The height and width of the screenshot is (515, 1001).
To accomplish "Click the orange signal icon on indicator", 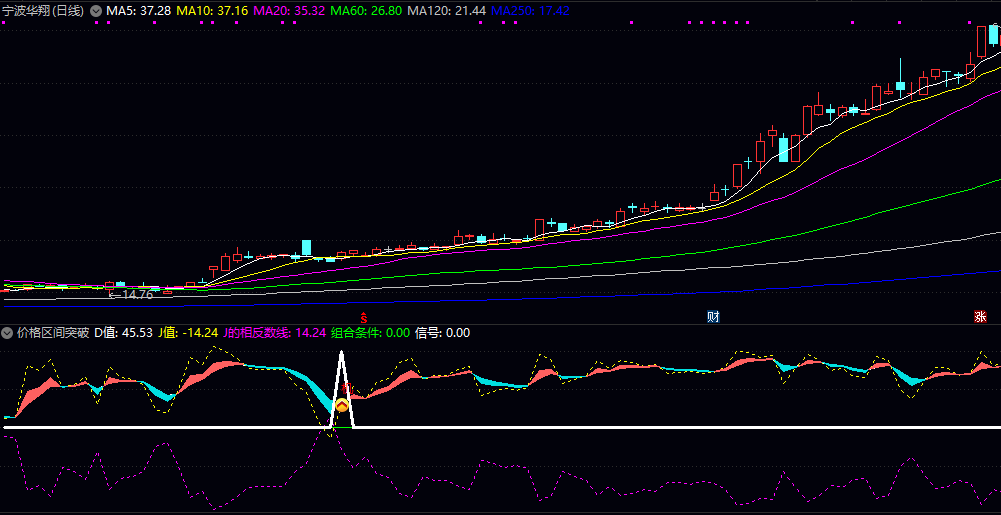I will [342, 406].
